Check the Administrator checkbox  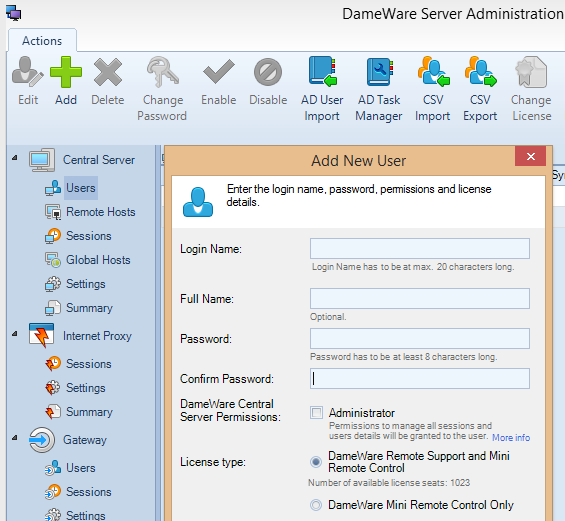click(x=316, y=413)
